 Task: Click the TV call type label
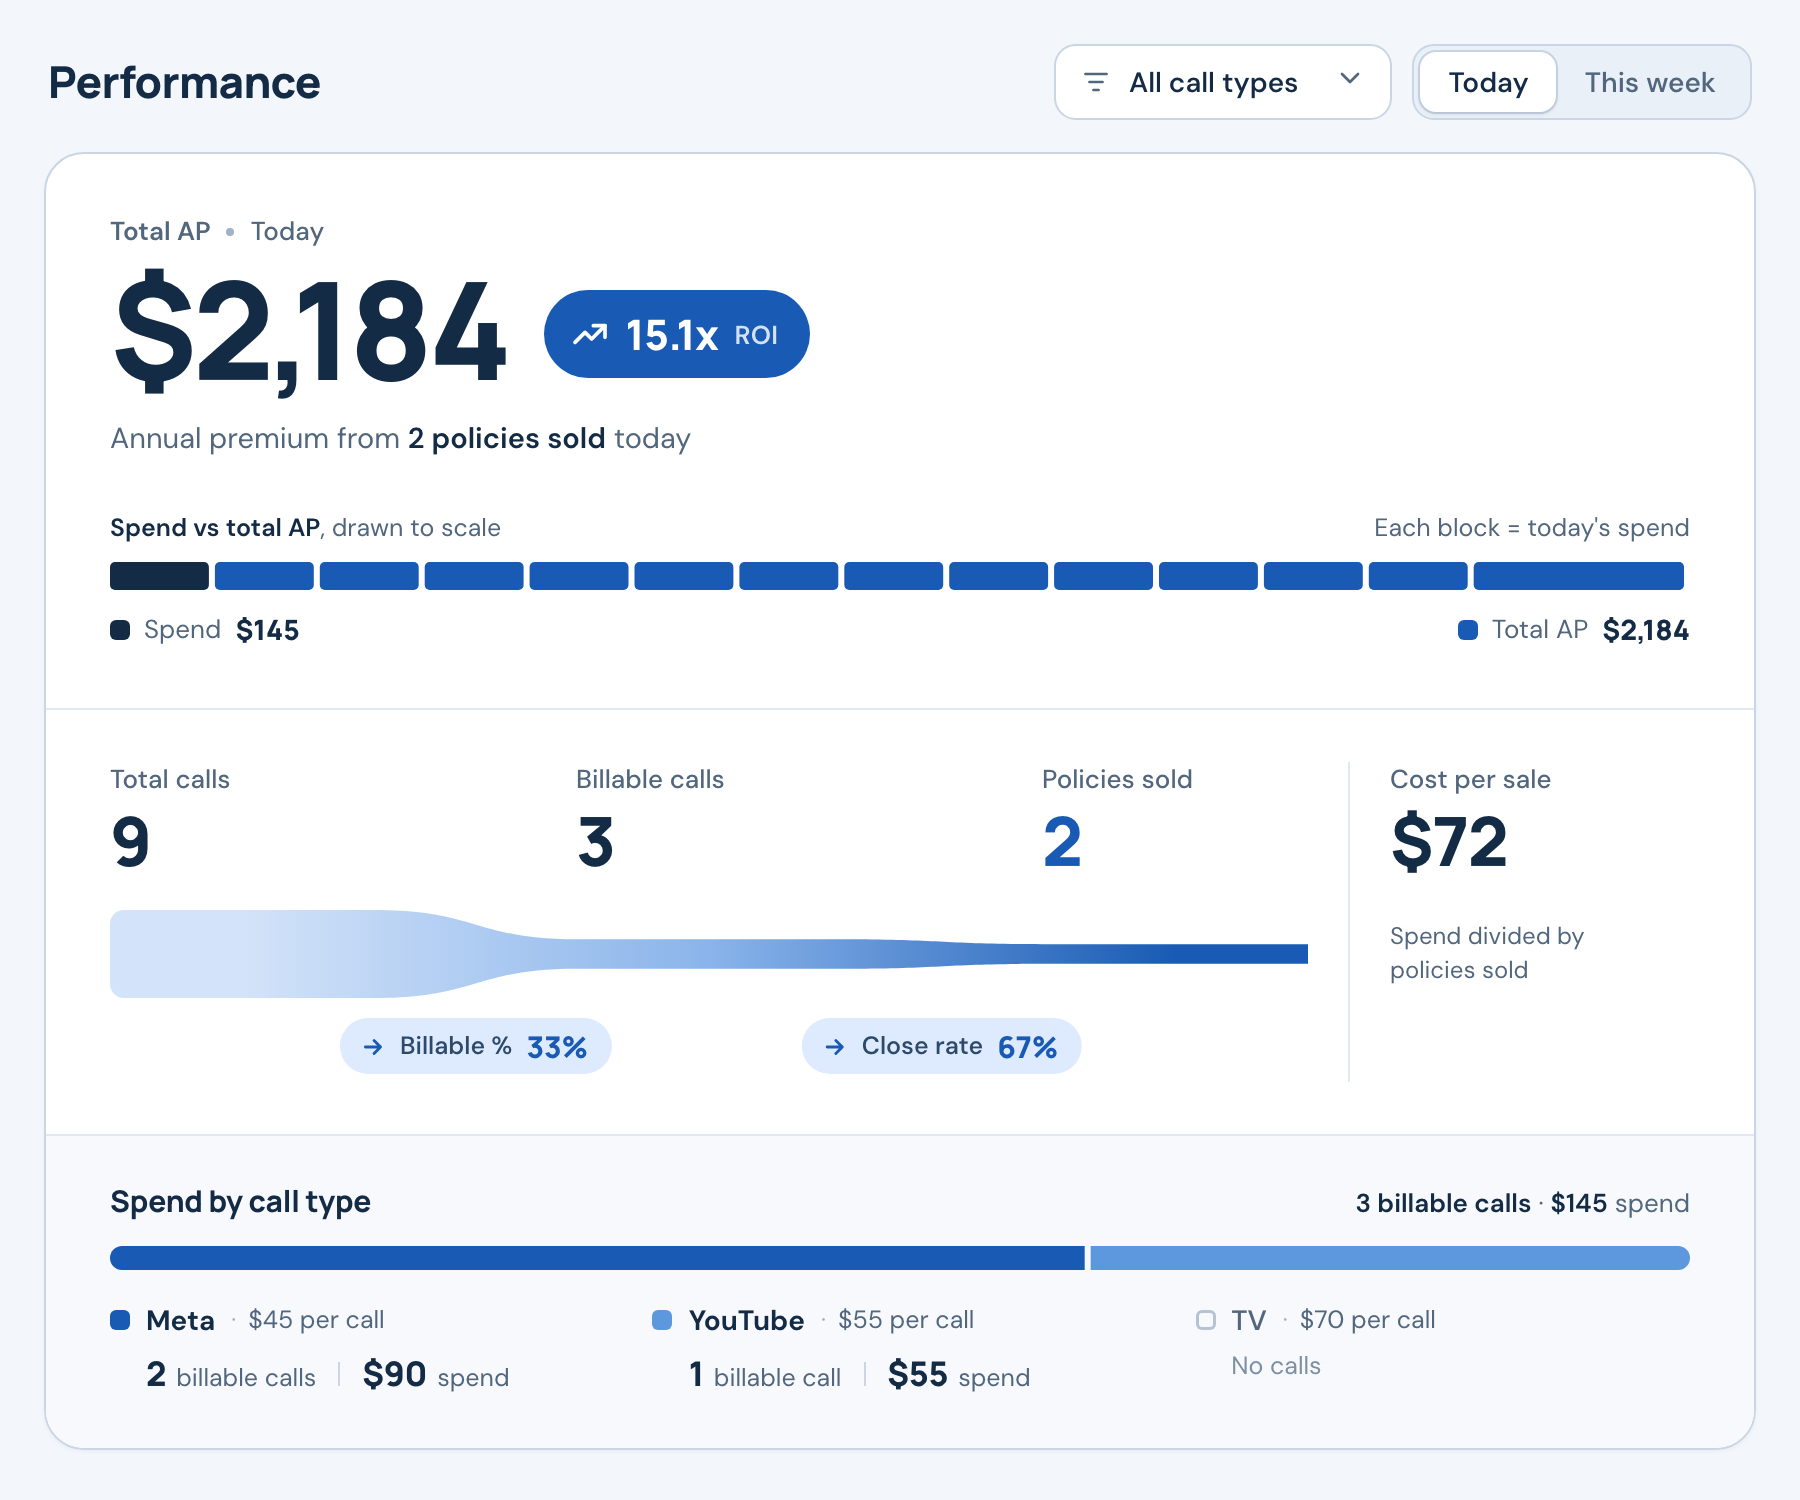(1248, 1320)
